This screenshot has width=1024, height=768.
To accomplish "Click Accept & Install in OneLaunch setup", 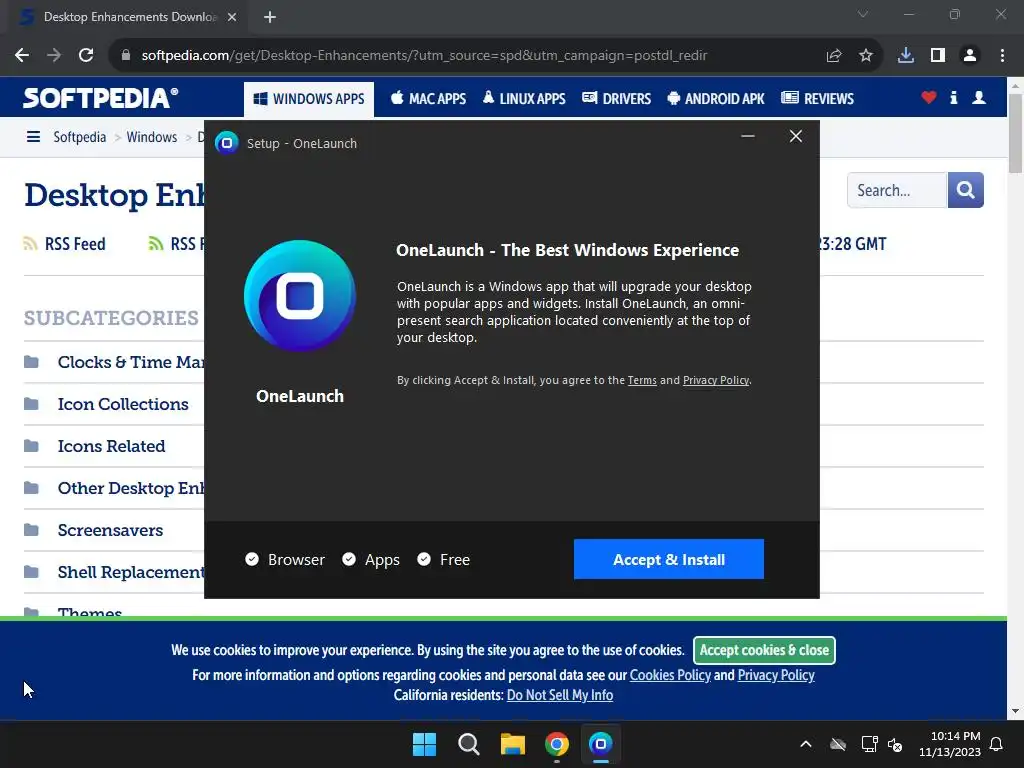I will (669, 559).
